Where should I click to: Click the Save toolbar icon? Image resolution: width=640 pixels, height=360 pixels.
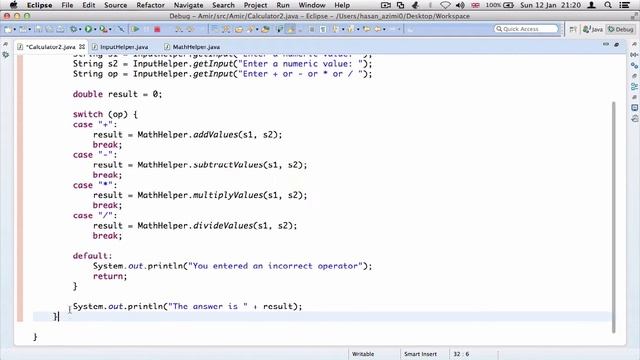(x=38, y=29)
